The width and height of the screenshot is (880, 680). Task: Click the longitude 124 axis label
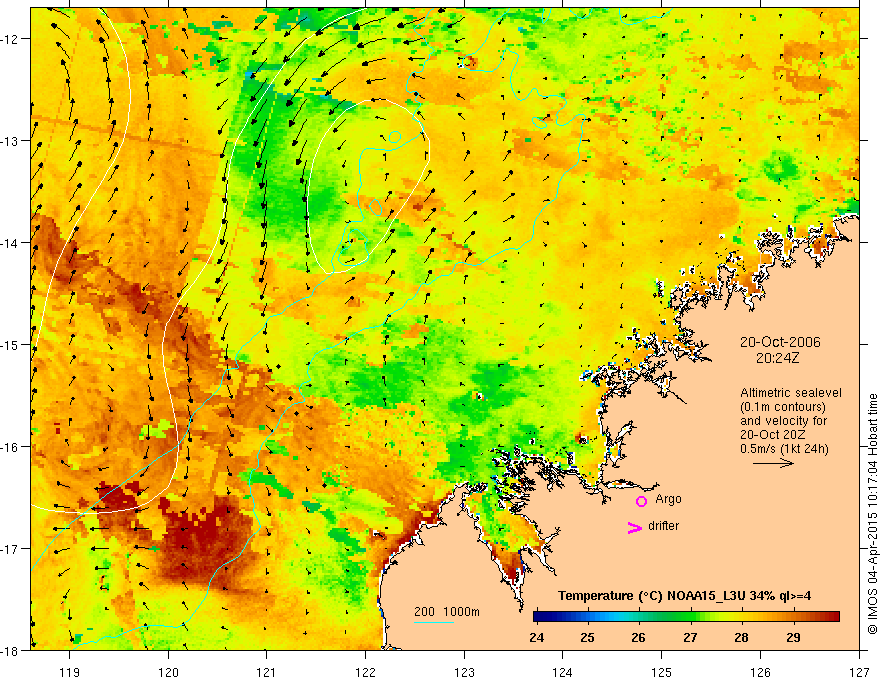(x=563, y=672)
